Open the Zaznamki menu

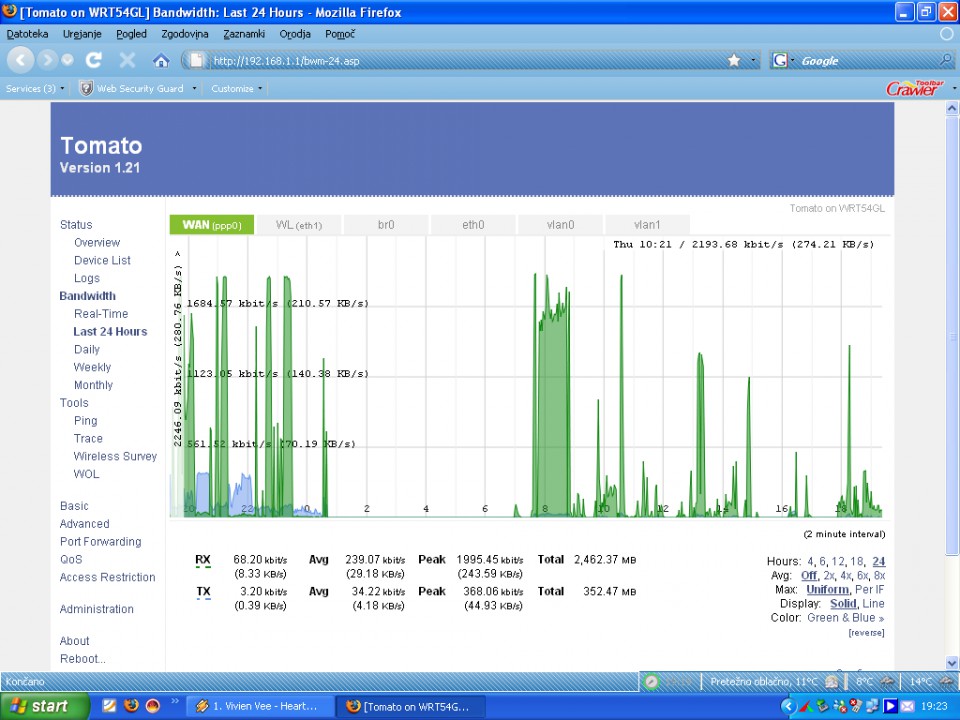[x=244, y=34]
